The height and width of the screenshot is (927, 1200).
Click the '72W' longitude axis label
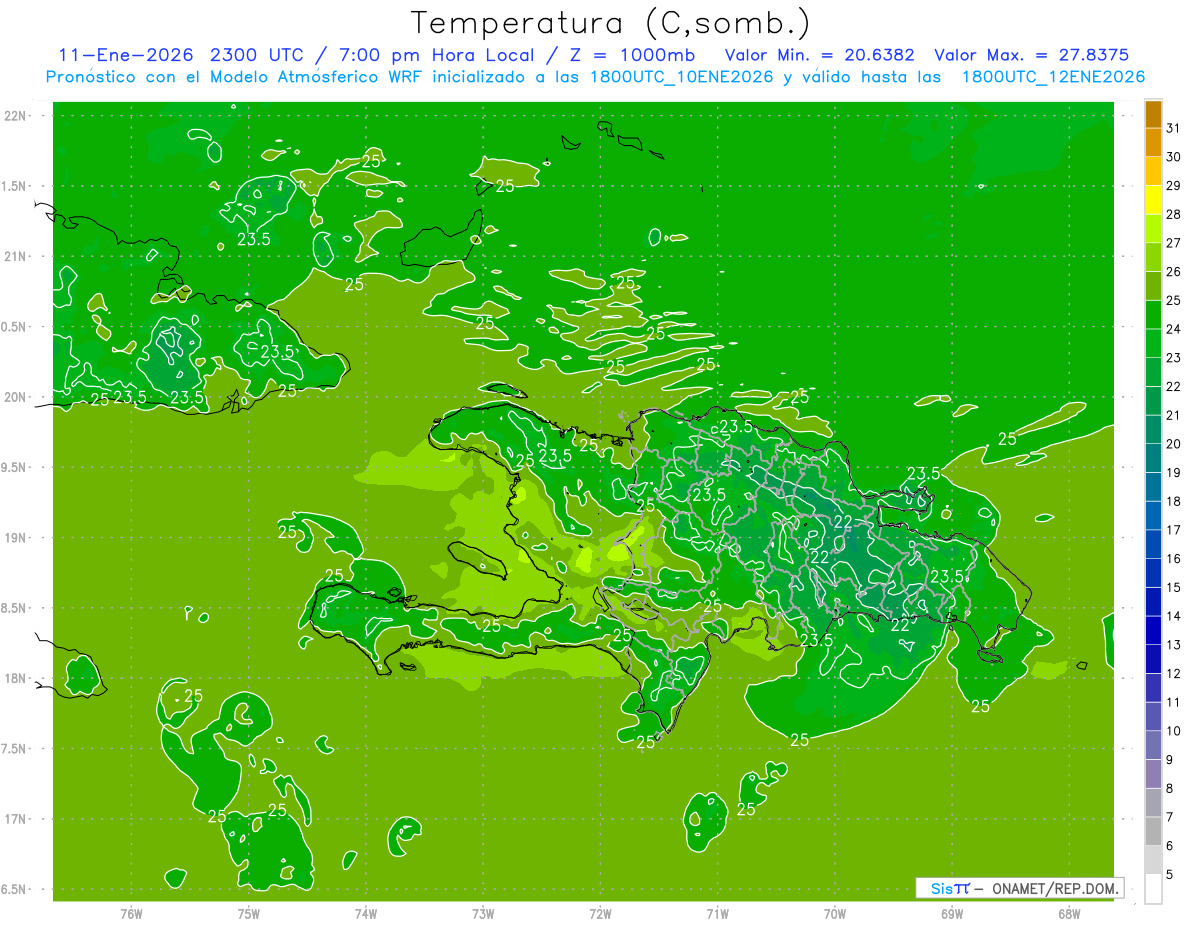tap(600, 914)
